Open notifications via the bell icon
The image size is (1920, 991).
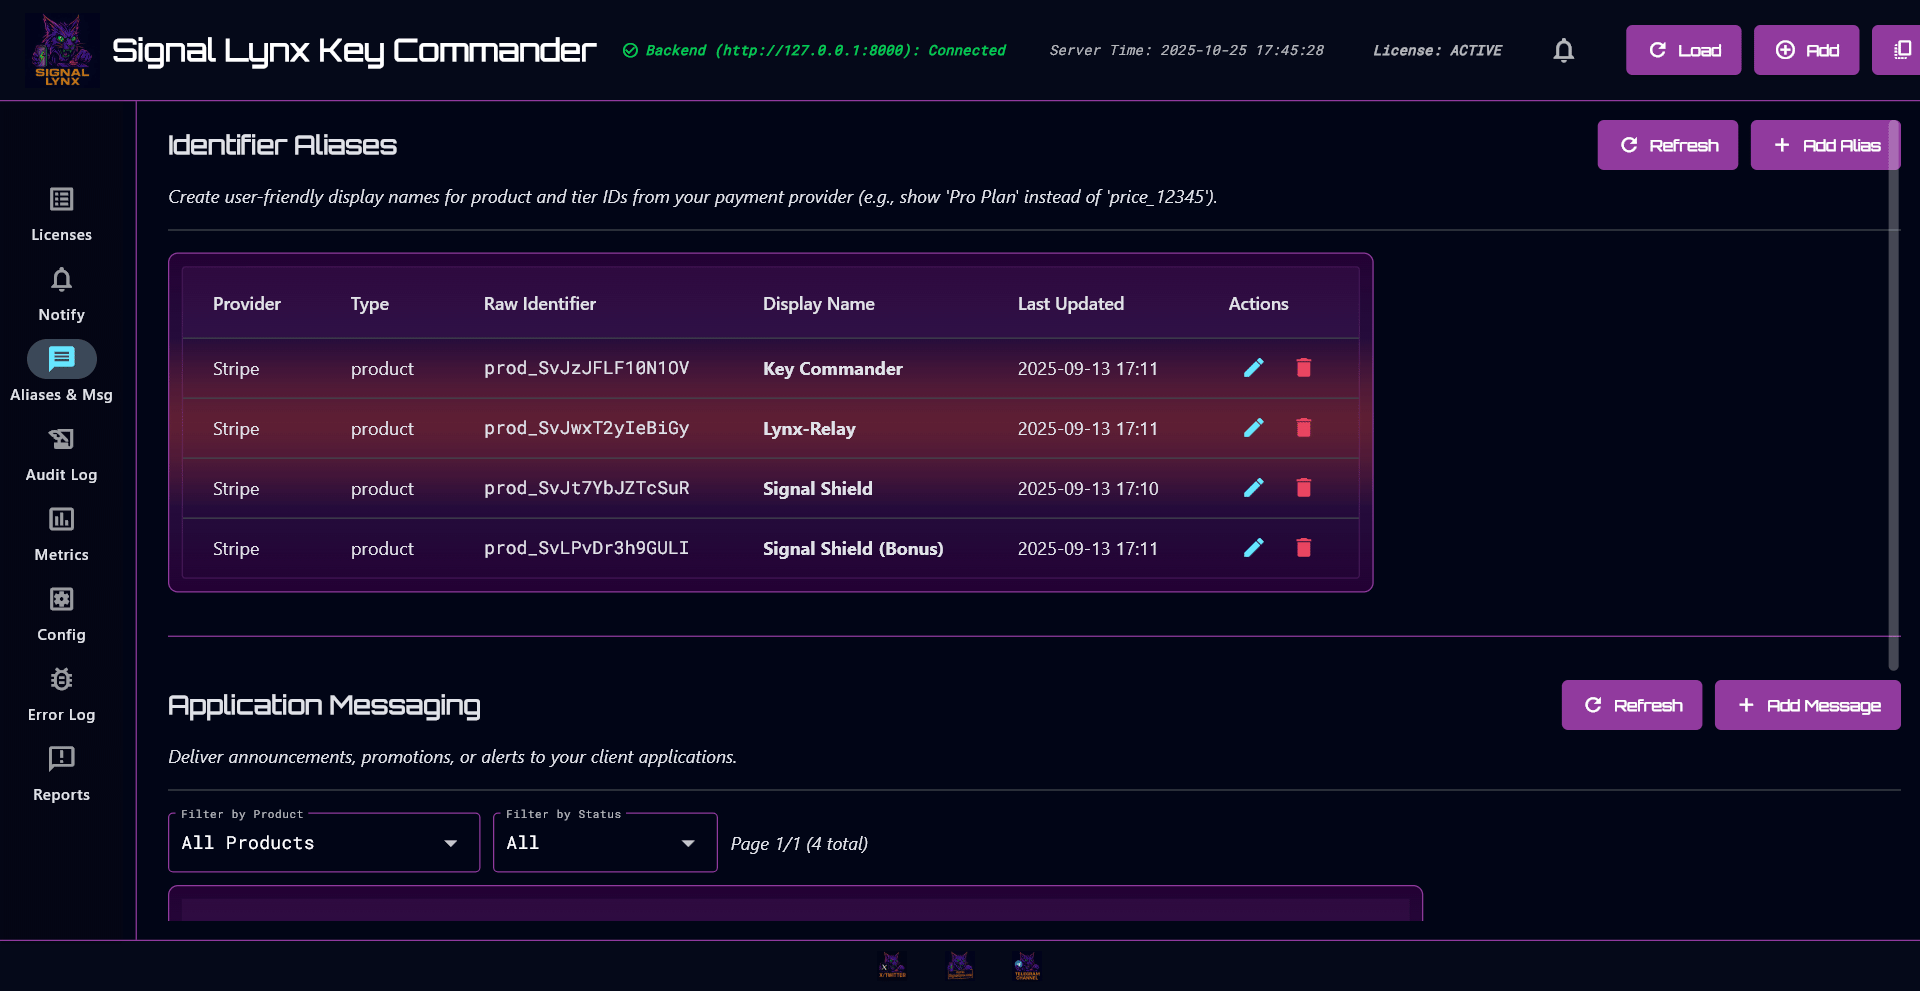[x=1563, y=50]
